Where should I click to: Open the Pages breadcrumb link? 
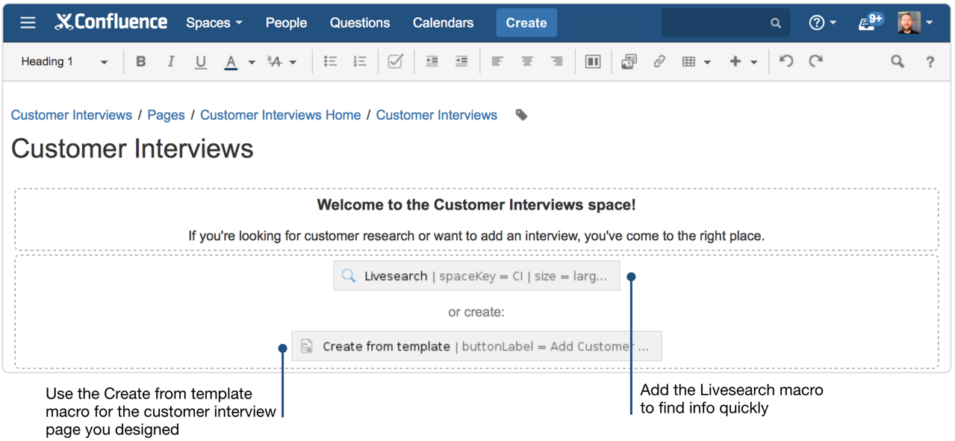tap(166, 115)
